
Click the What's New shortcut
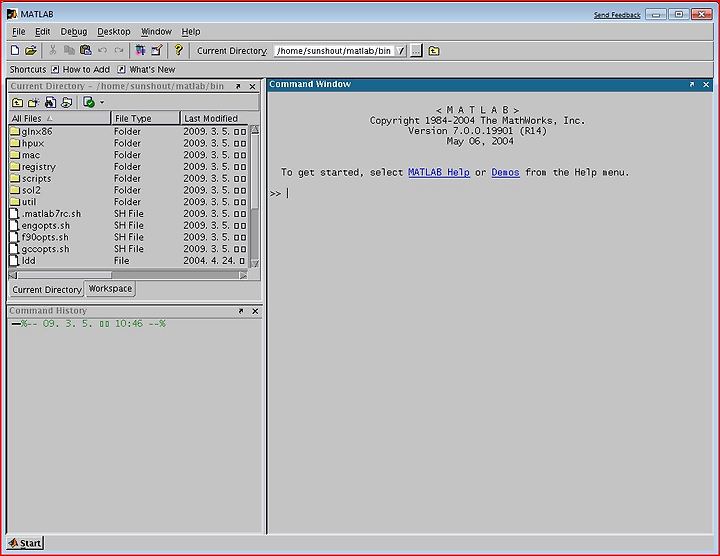146,69
